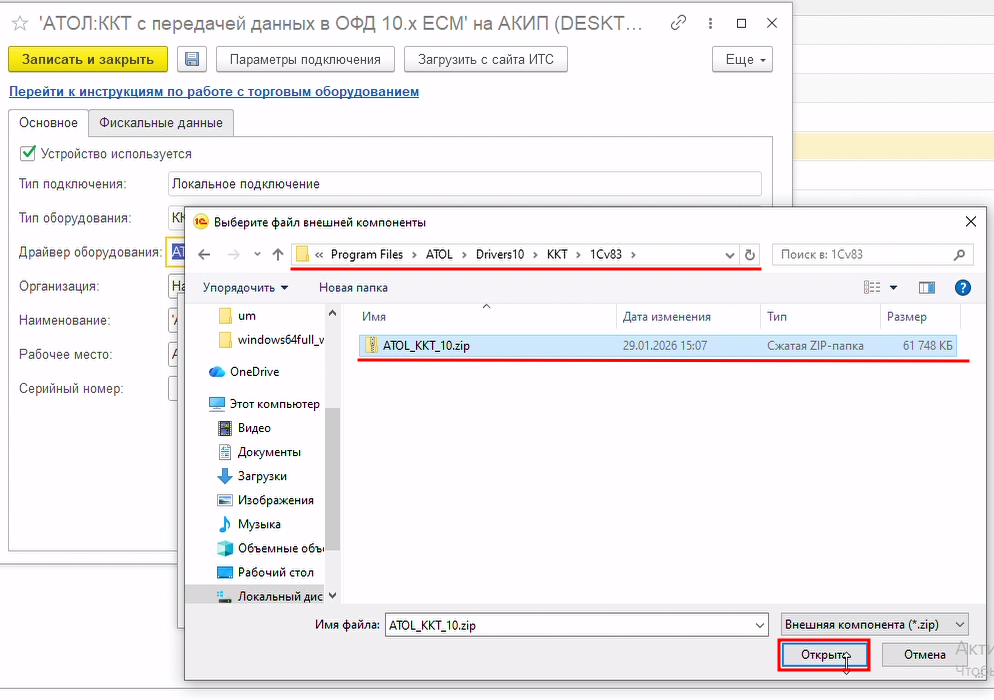Open file dialog help (question mark)
The width and height of the screenshot is (994, 700).
click(x=962, y=288)
